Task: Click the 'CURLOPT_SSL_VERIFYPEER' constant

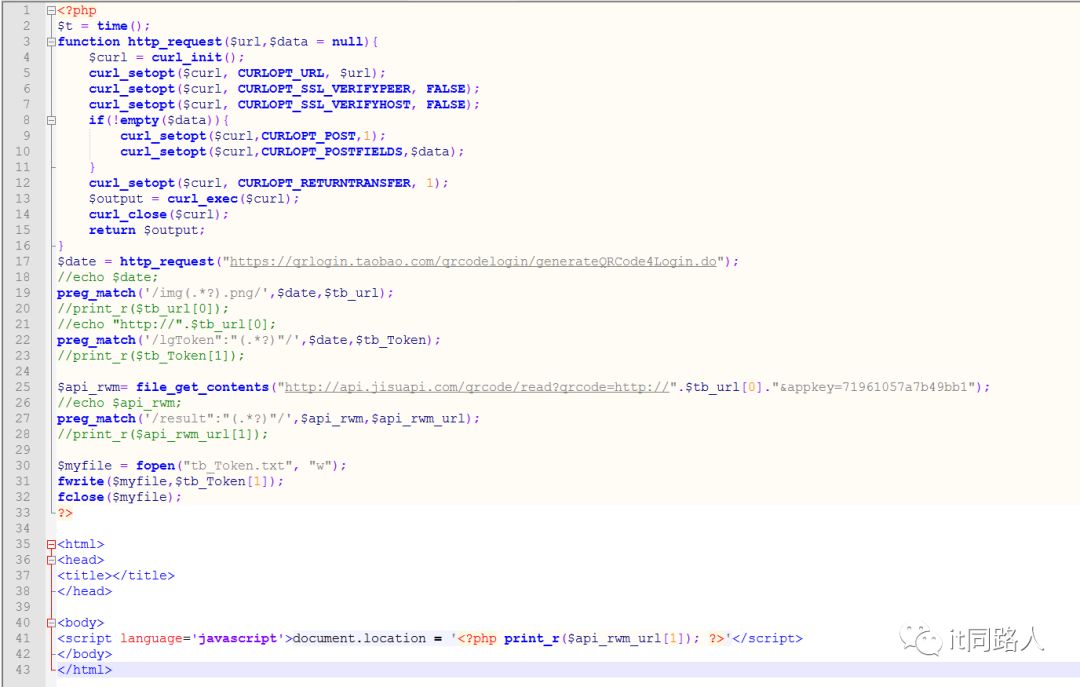Action: pyautogui.click(x=324, y=89)
